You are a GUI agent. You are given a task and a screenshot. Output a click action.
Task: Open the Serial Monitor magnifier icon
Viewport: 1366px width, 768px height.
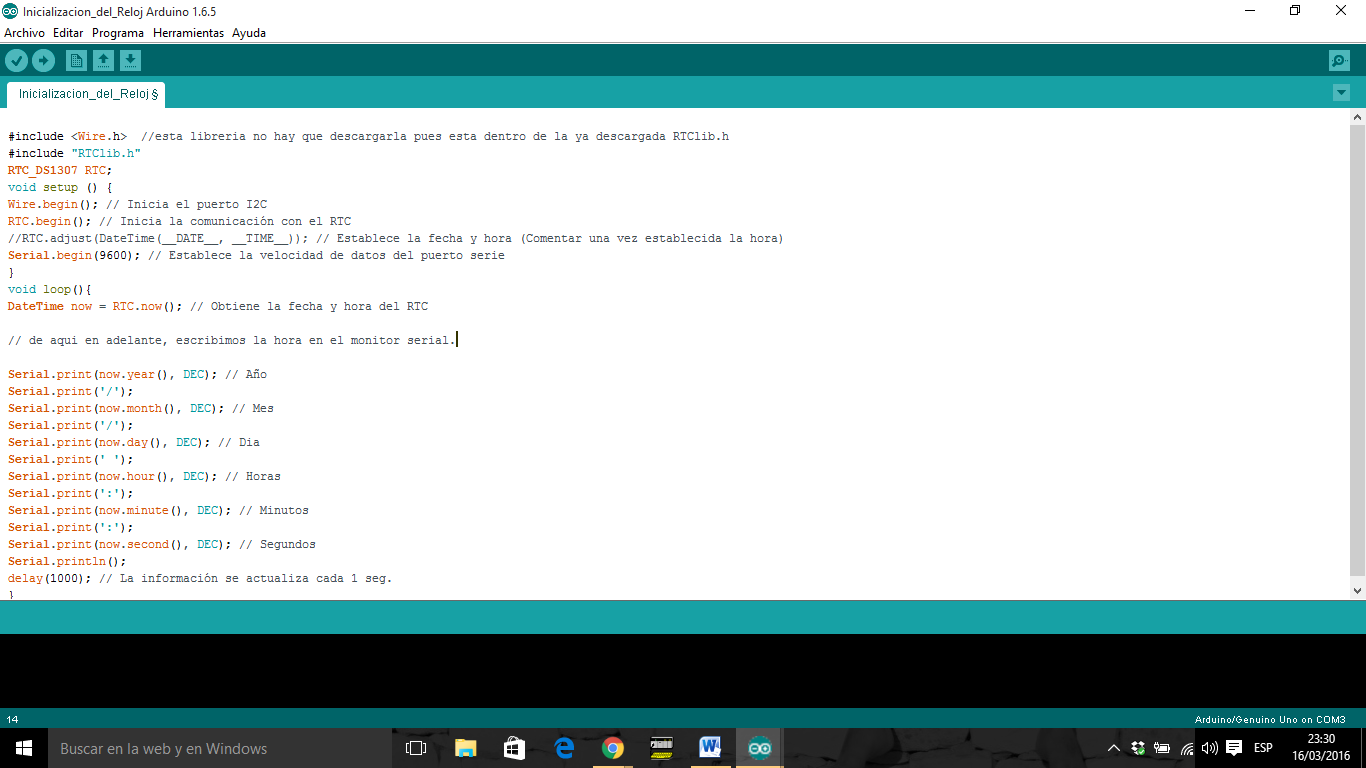pyautogui.click(x=1338, y=60)
